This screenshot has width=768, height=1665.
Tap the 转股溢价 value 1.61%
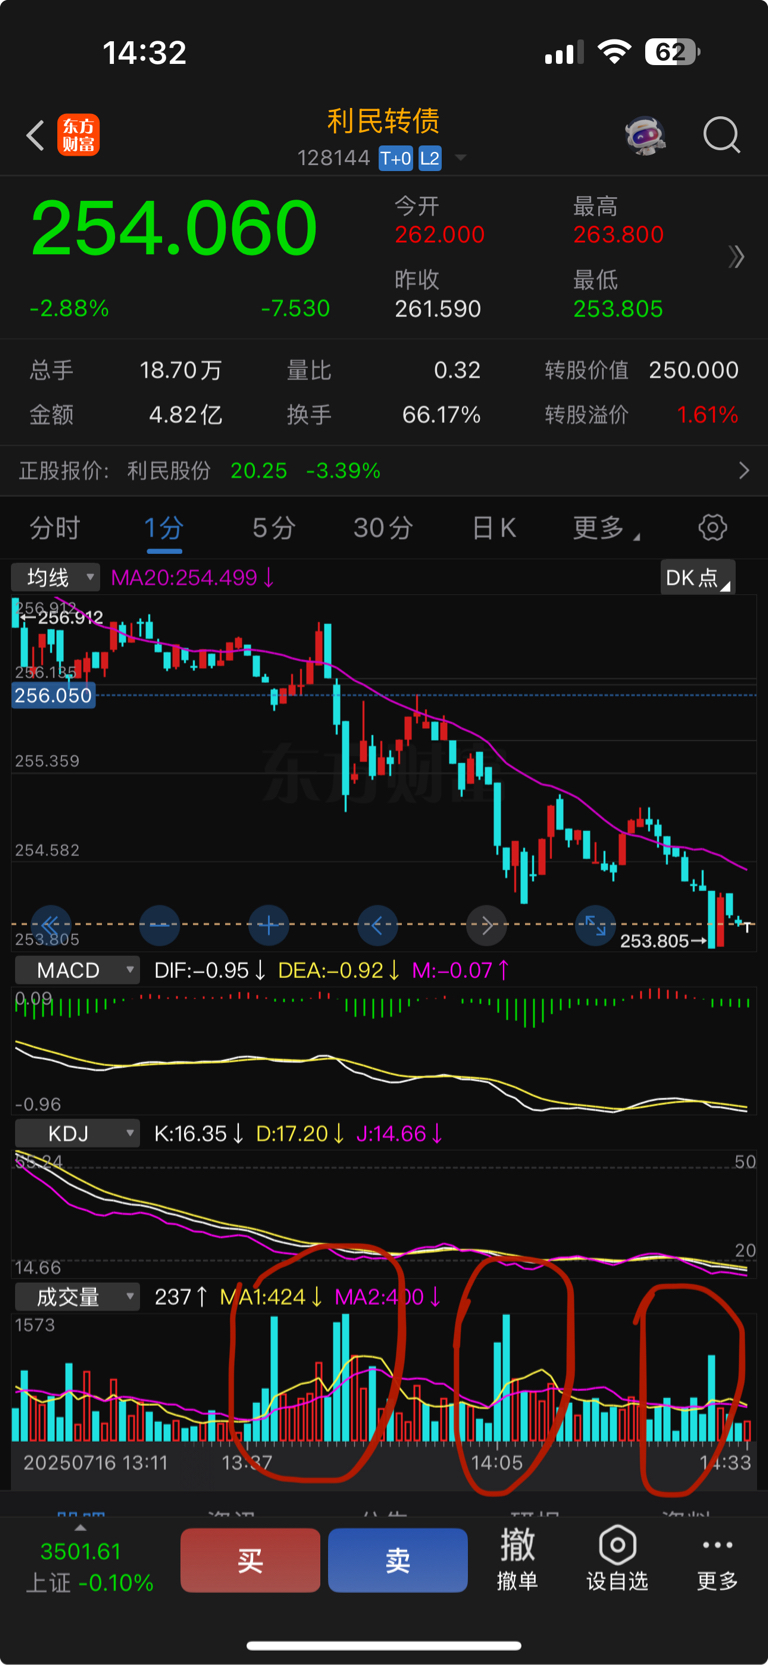click(708, 414)
